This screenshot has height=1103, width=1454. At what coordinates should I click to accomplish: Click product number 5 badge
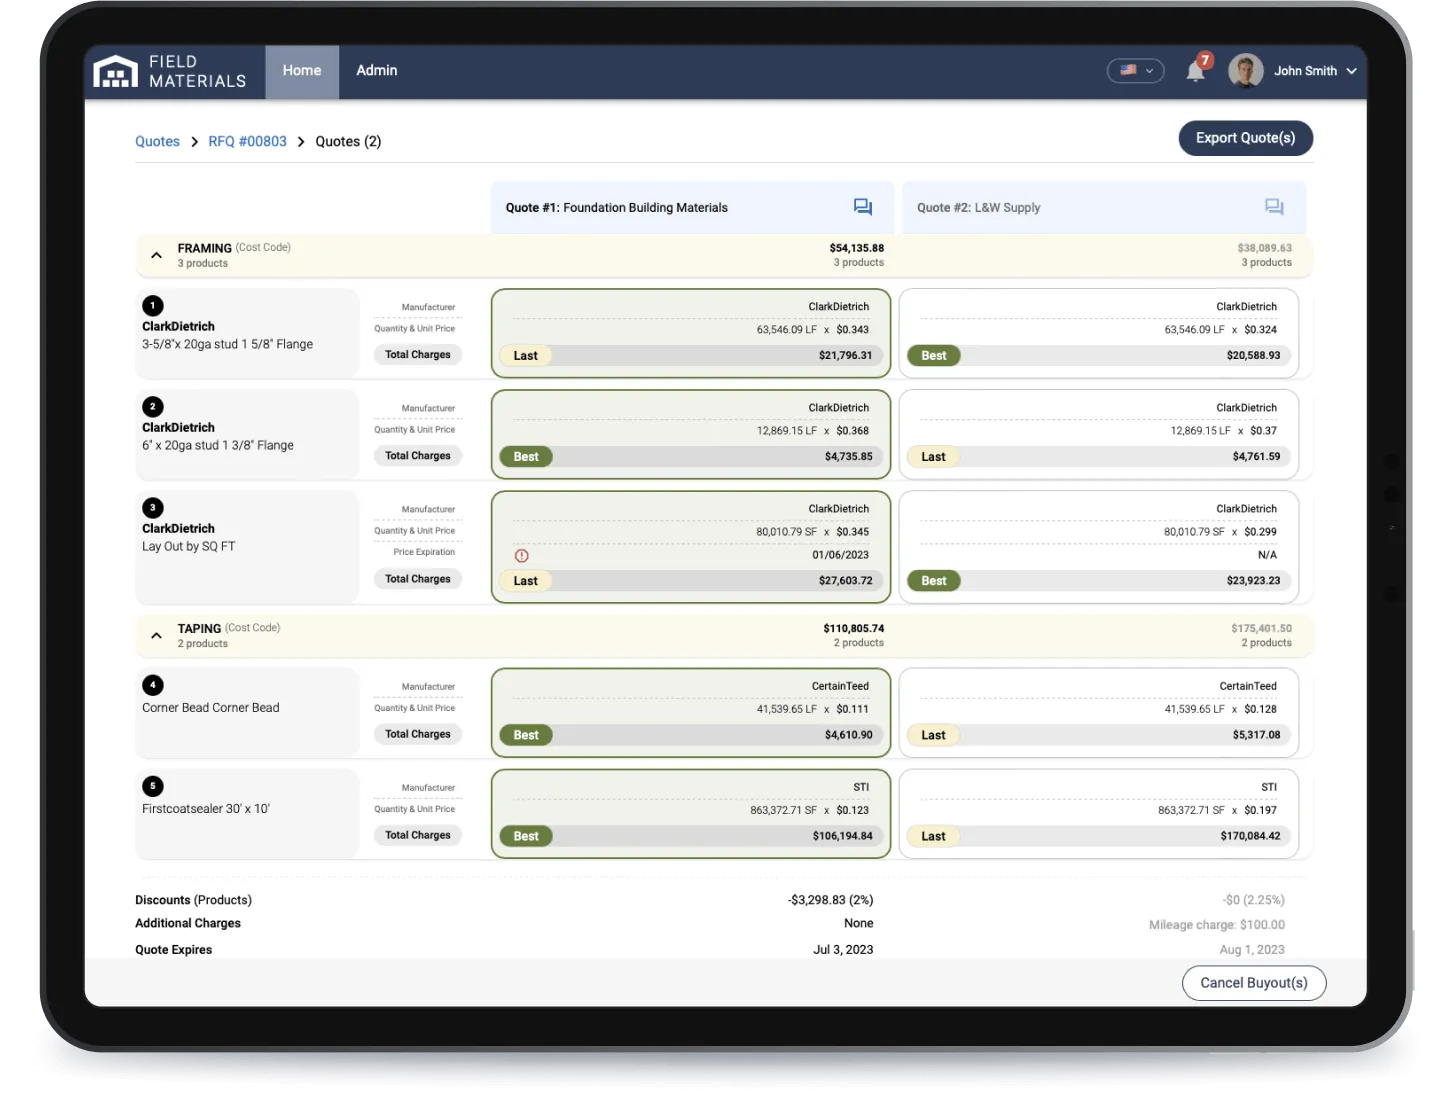[153, 786]
